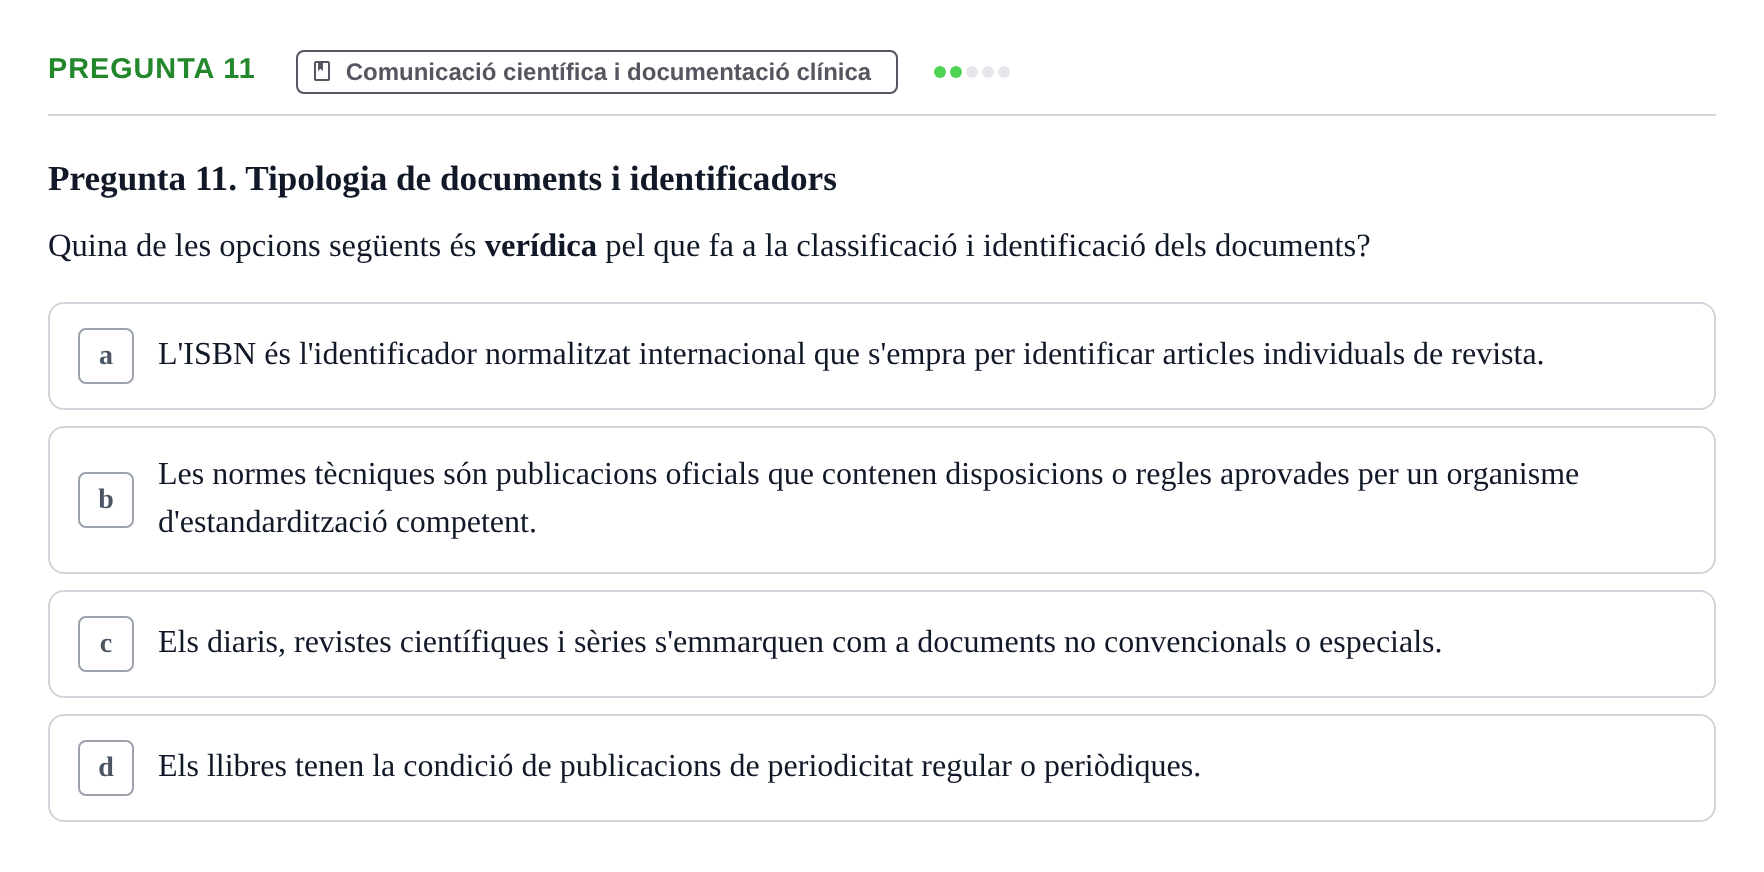Choose answer option c about diaris and revistes
This screenshot has height=872, width=1764.
(x=882, y=644)
